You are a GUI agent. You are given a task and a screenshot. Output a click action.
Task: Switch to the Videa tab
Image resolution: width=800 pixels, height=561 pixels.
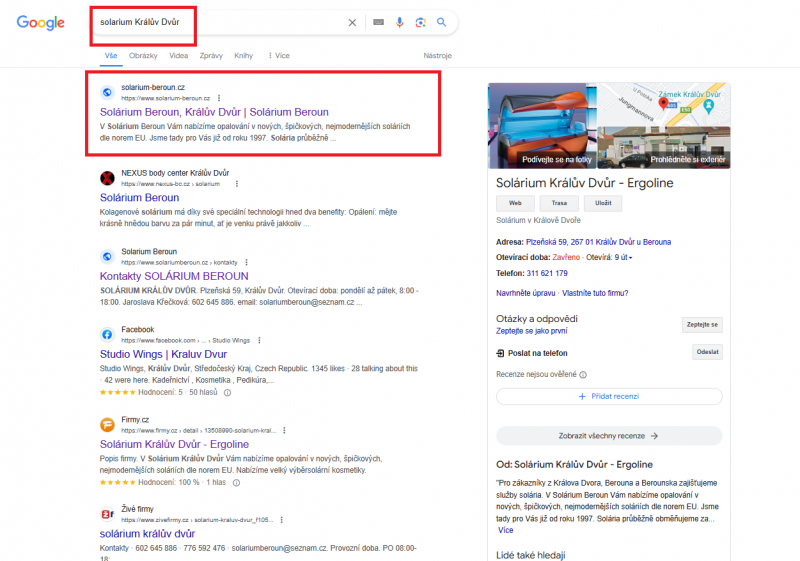[x=179, y=56]
